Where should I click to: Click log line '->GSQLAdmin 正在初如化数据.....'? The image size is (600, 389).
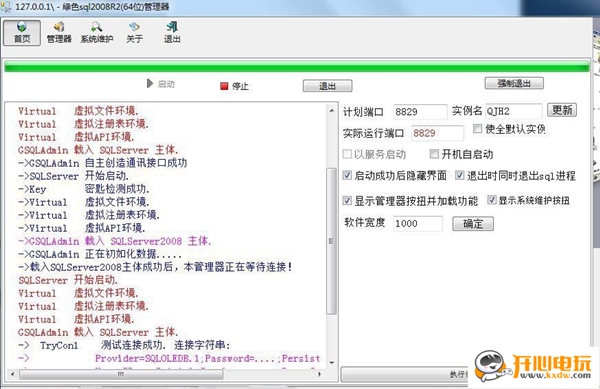(x=100, y=254)
